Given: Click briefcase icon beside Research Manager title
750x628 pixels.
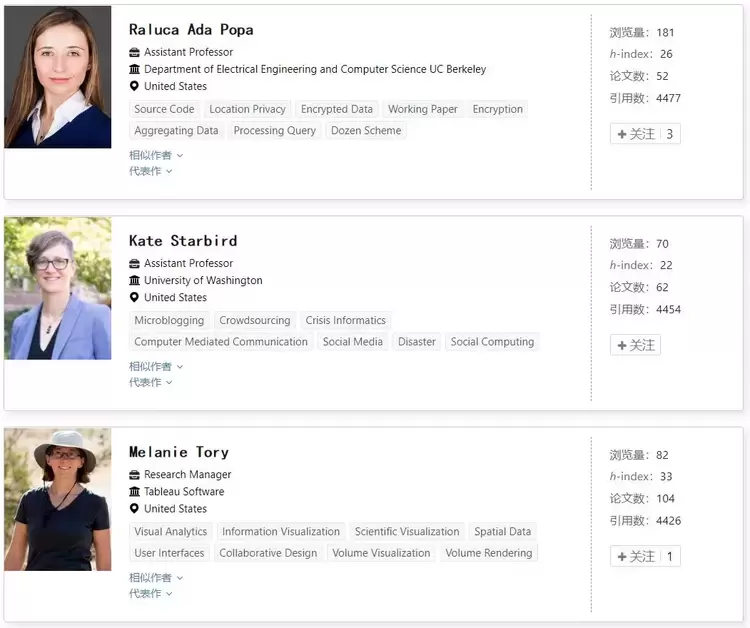Looking at the screenshot, I should (x=135, y=475).
